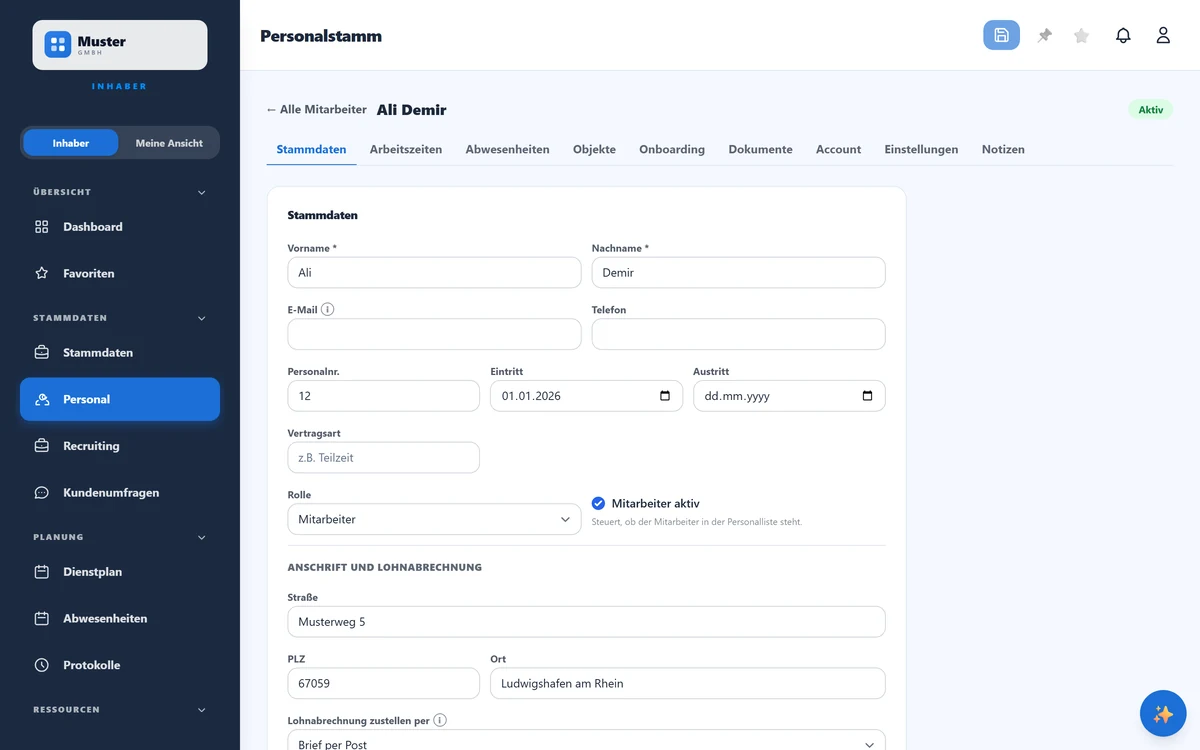Screen dimensions: 1200x750
Task: Click the Recruiting briefcase icon
Action: point(42,446)
